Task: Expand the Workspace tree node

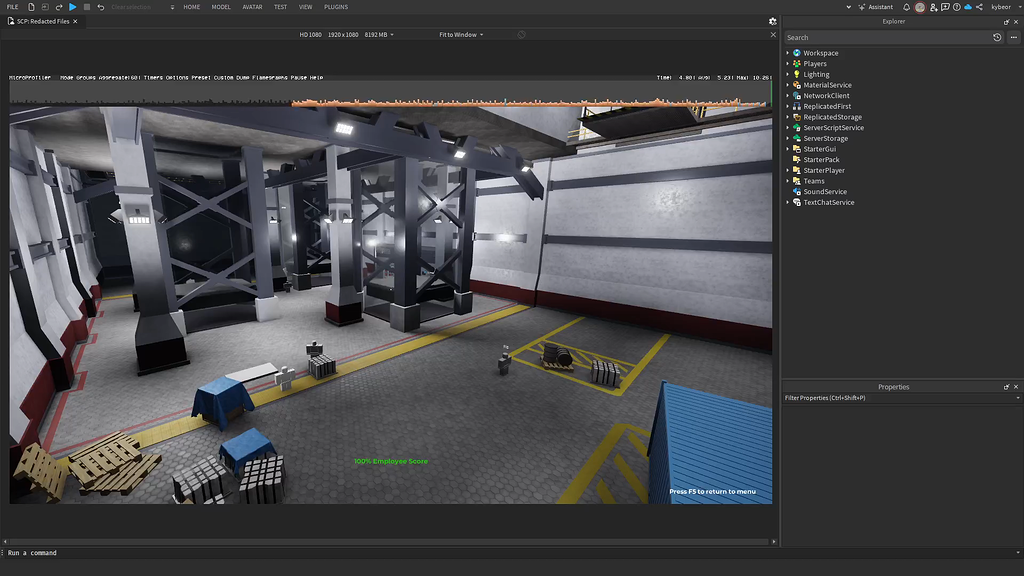Action: (x=787, y=53)
